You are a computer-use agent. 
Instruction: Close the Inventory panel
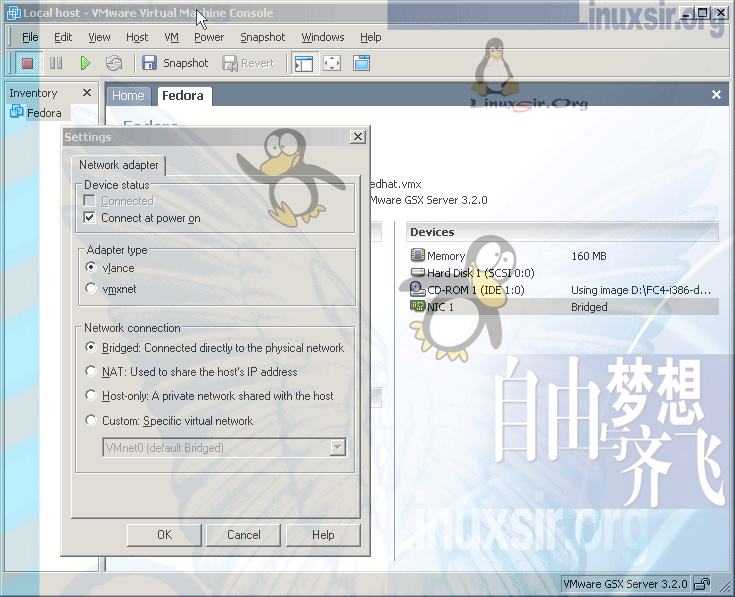click(87, 93)
